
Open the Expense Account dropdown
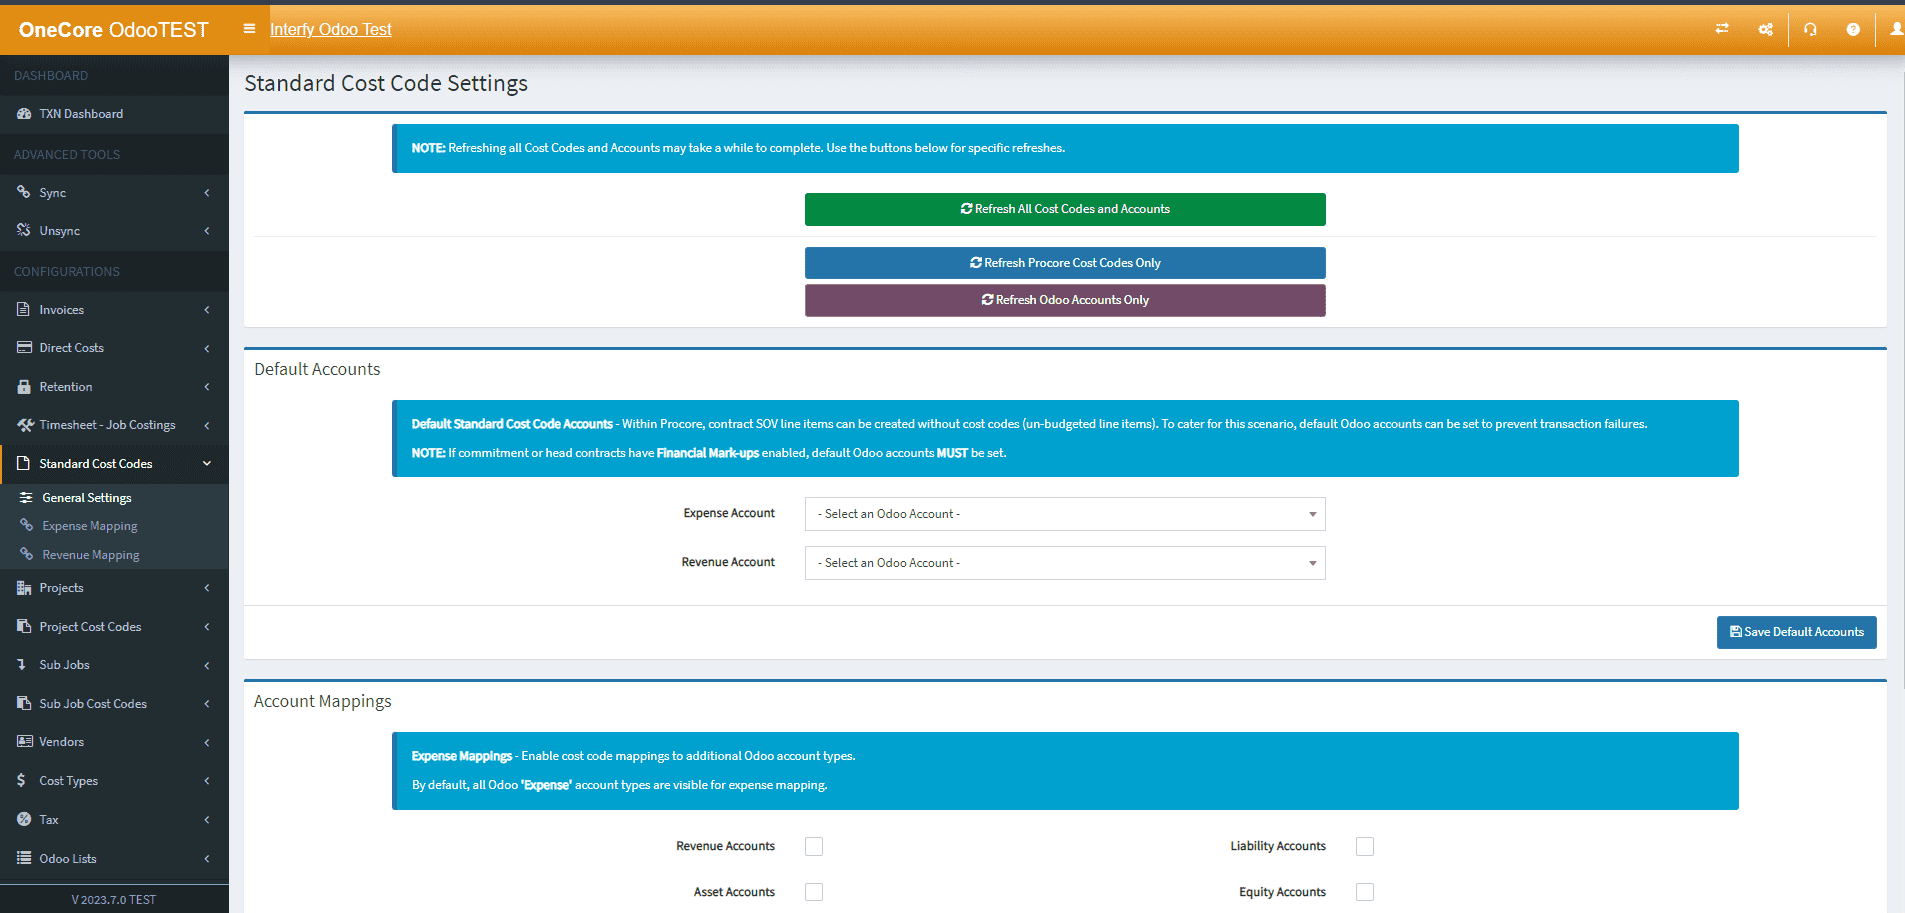point(1064,514)
